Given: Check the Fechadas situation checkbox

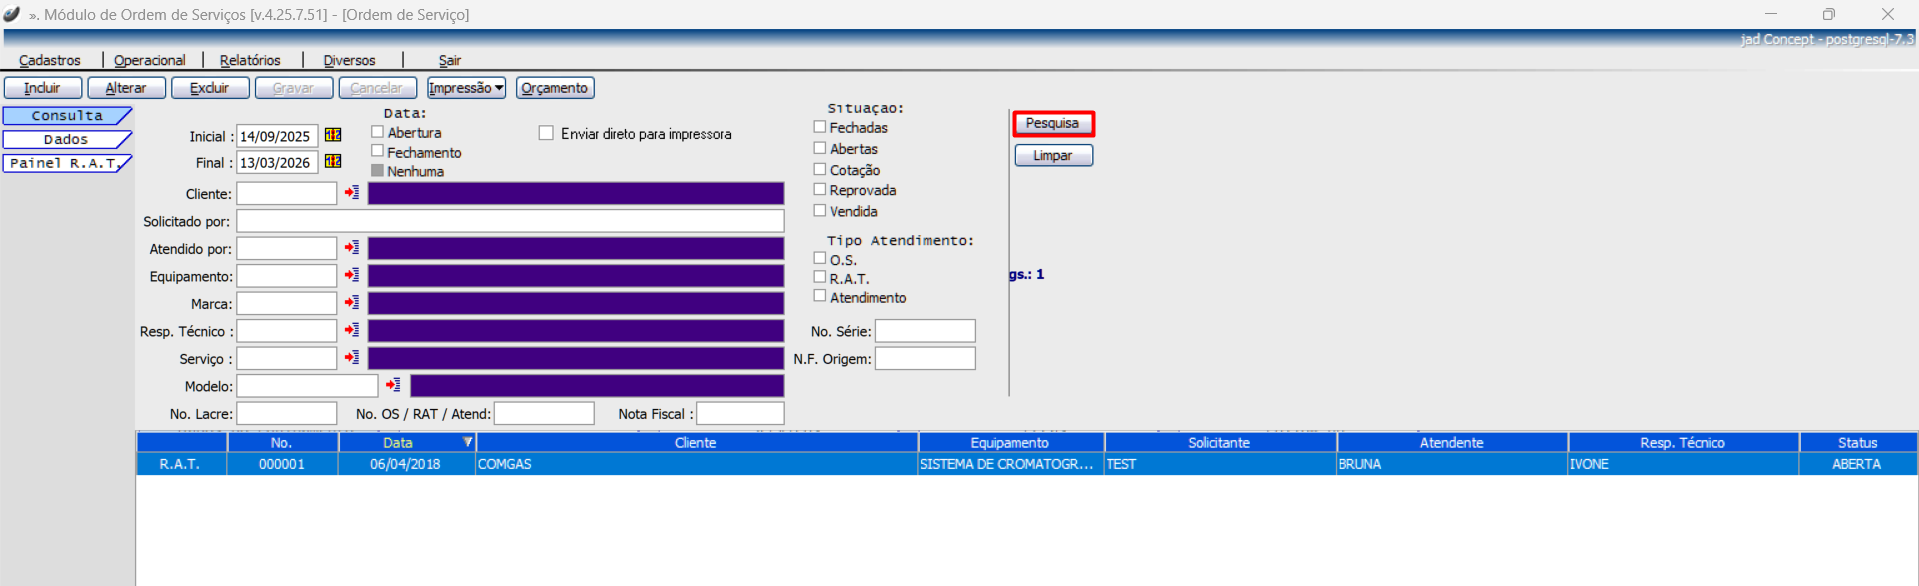Looking at the screenshot, I should (820, 127).
